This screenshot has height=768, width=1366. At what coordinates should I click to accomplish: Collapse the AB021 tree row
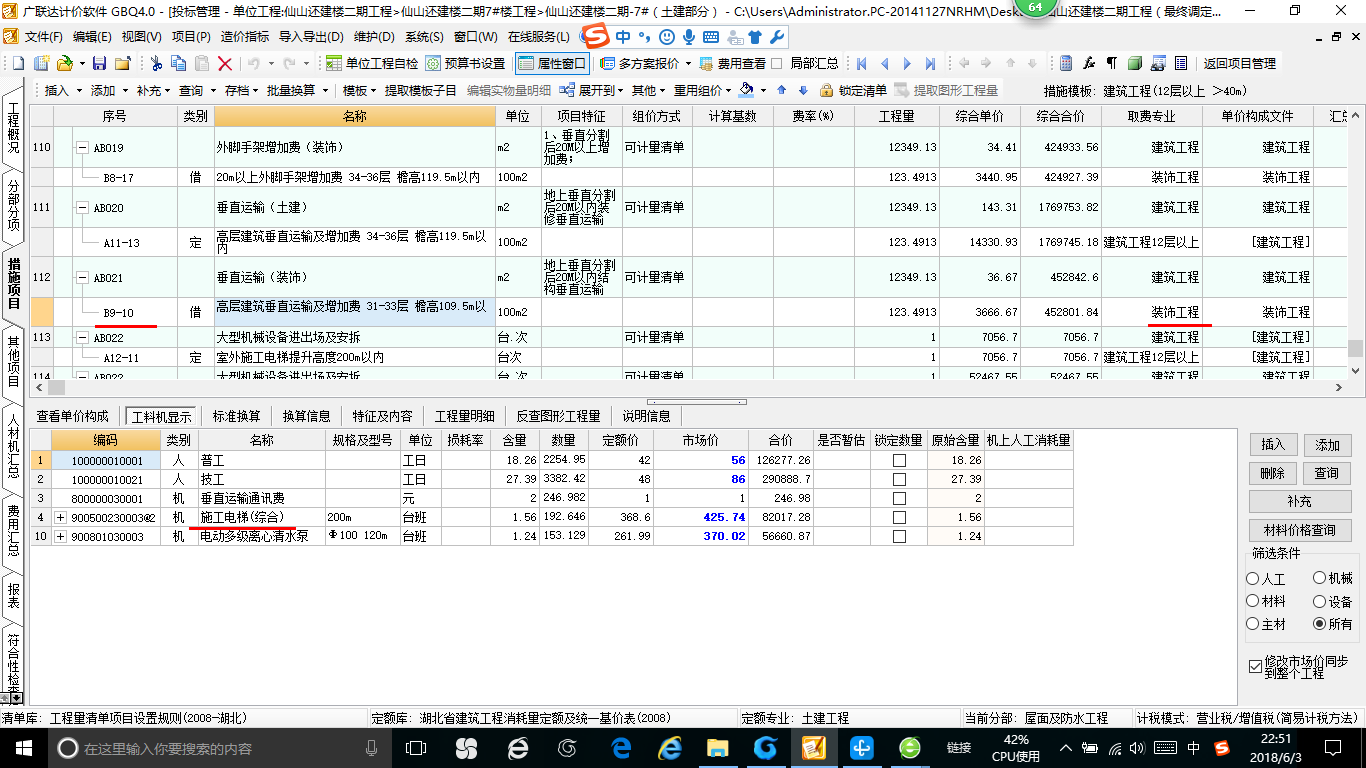(82, 277)
